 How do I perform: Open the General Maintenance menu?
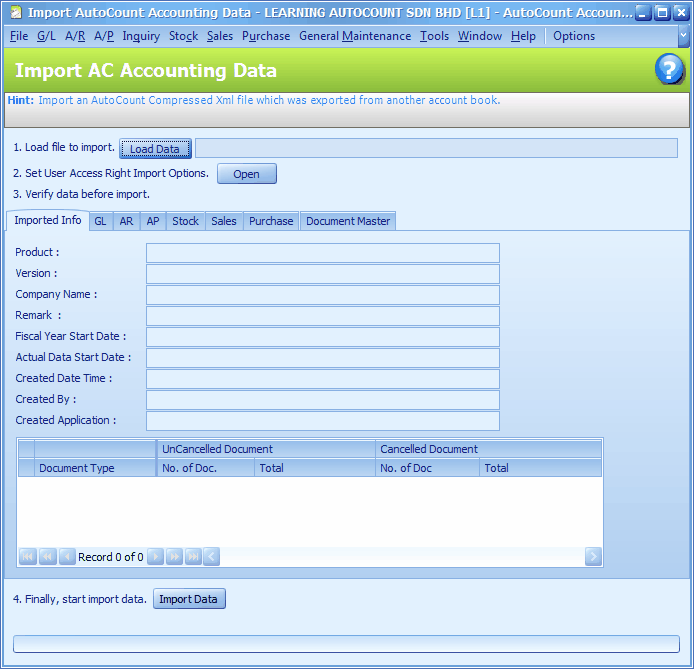click(355, 36)
